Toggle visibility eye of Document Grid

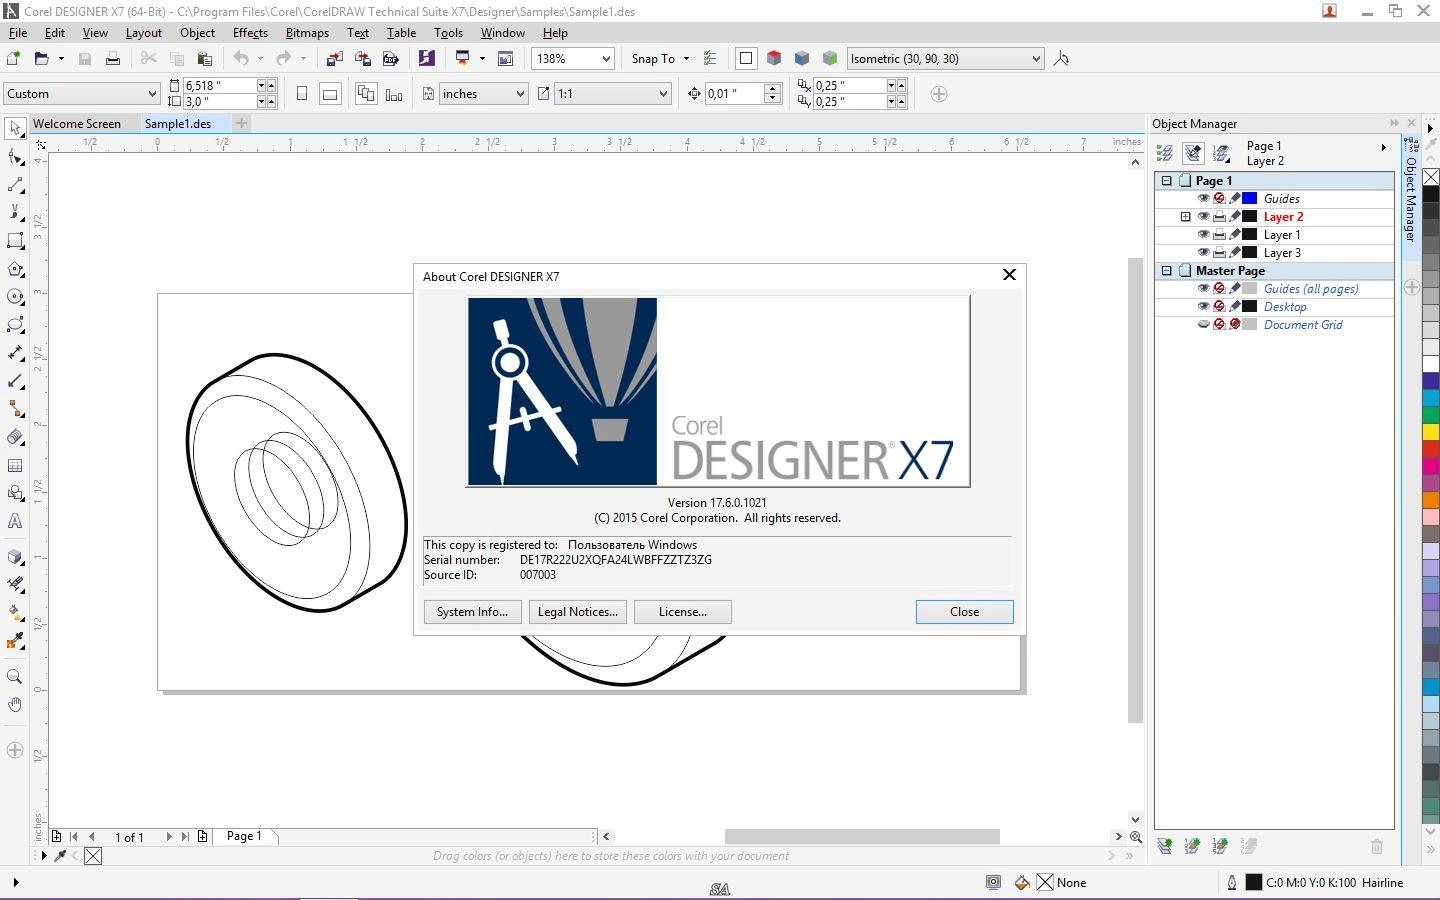pyautogui.click(x=1204, y=325)
